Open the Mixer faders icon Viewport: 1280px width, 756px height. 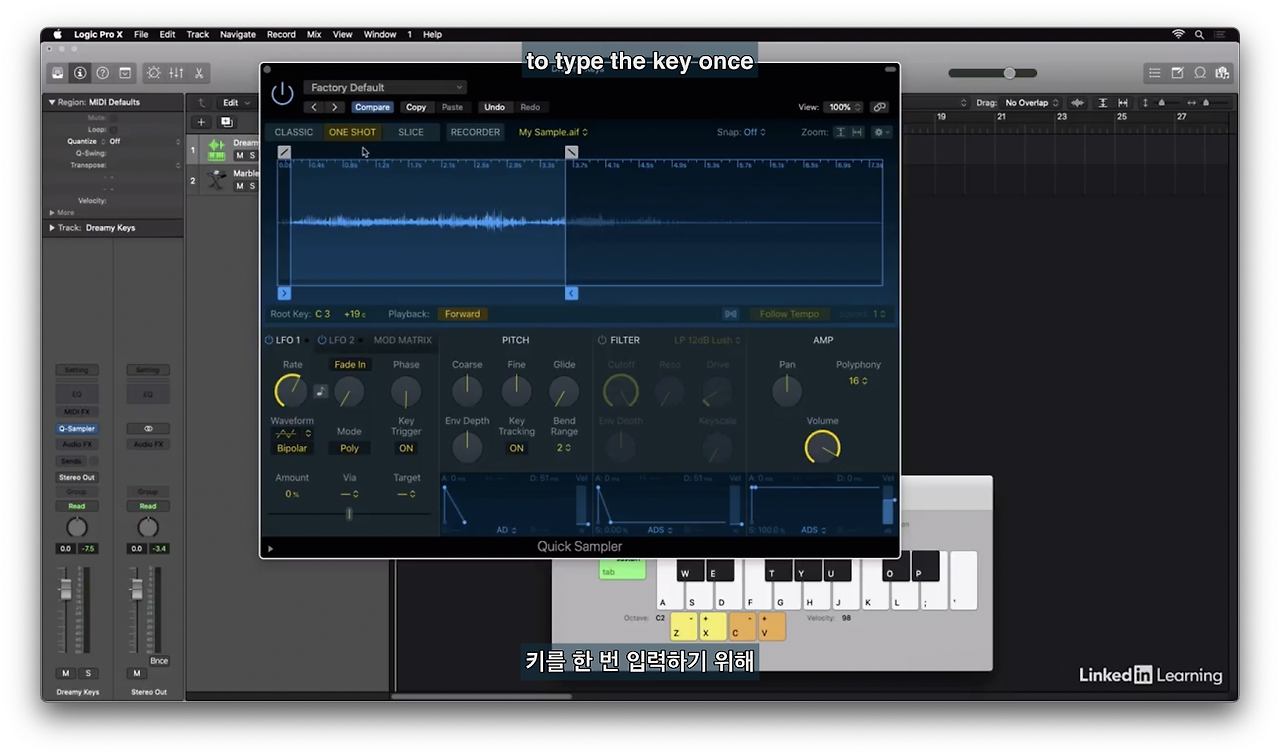[x=176, y=73]
